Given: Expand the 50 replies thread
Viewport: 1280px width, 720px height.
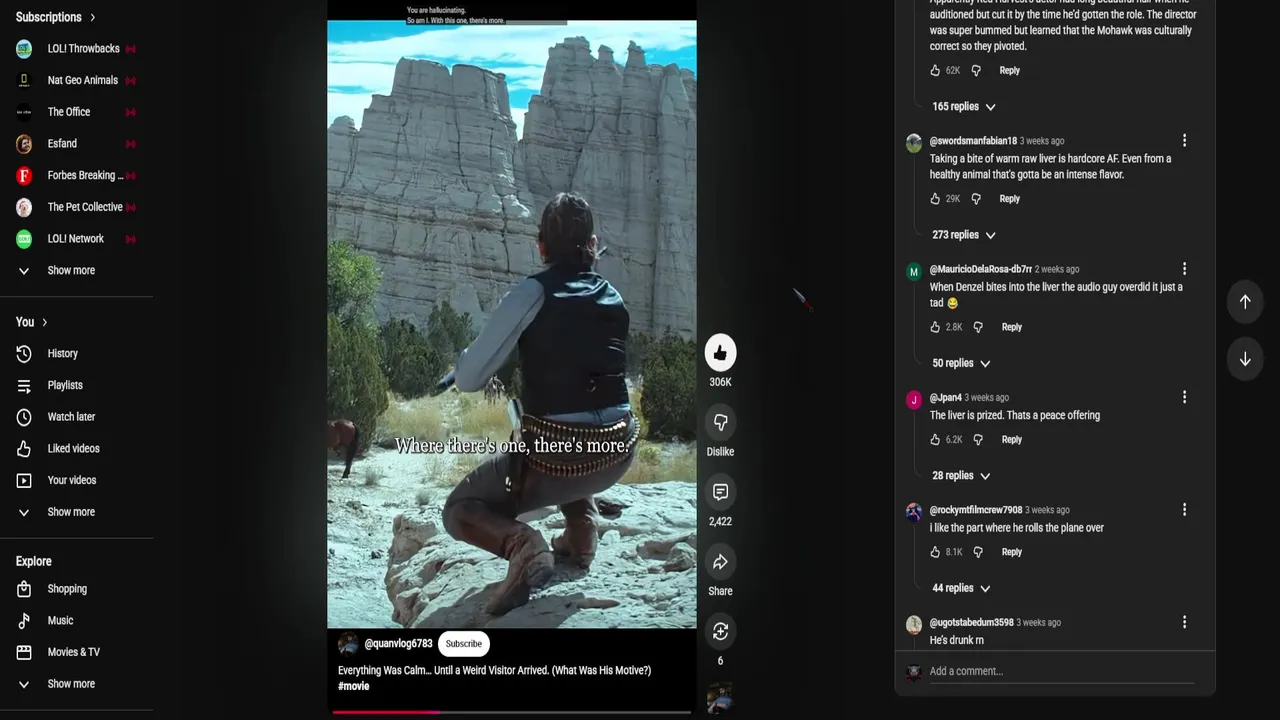Looking at the screenshot, I should [961, 363].
